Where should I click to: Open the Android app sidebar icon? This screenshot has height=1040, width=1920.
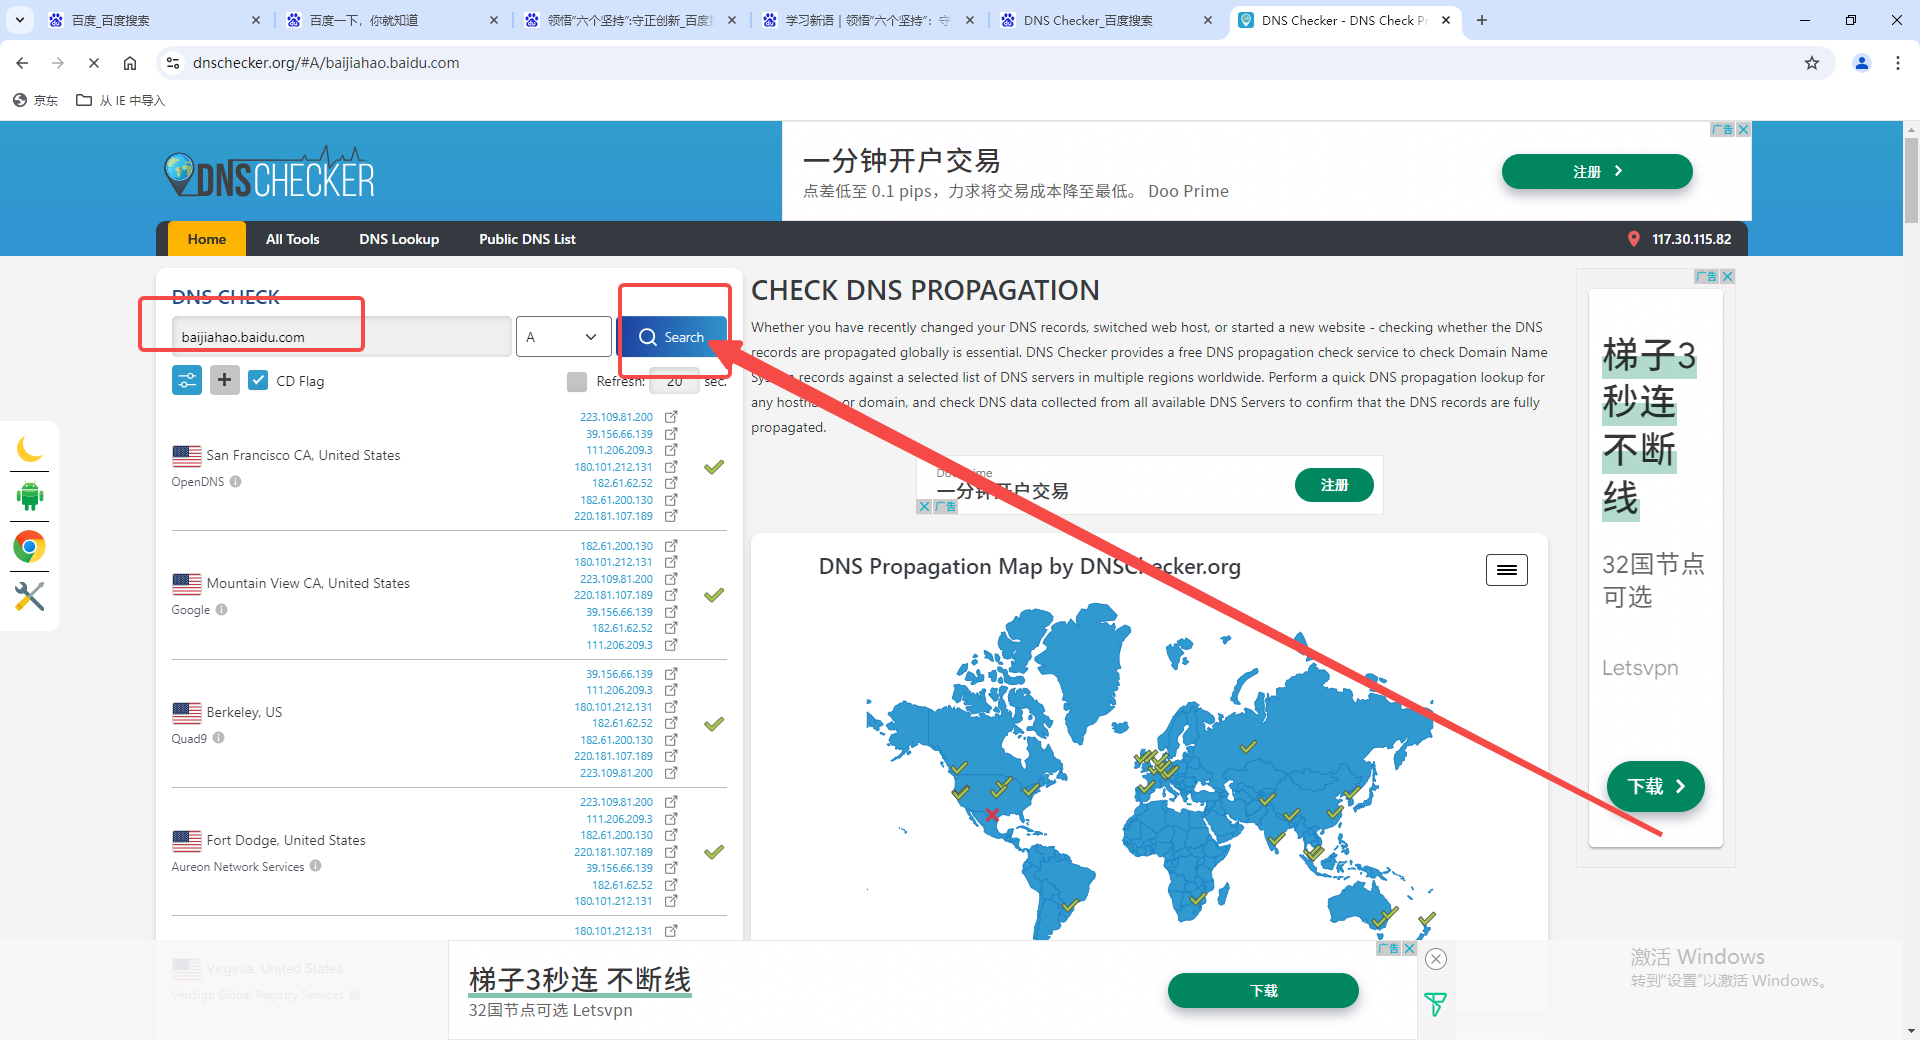tap(30, 496)
